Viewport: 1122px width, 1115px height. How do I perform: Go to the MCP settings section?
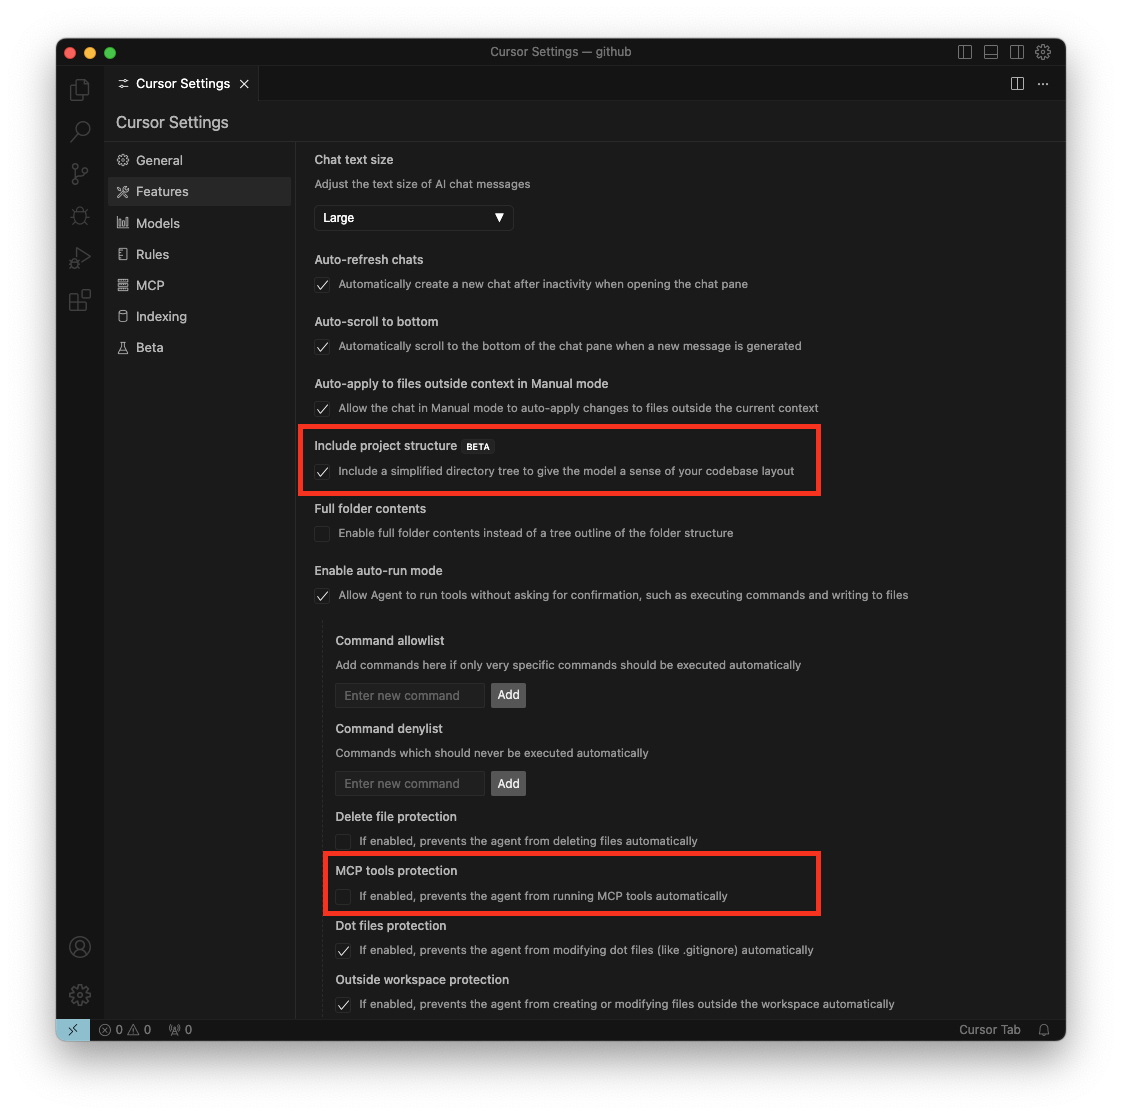pos(150,286)
